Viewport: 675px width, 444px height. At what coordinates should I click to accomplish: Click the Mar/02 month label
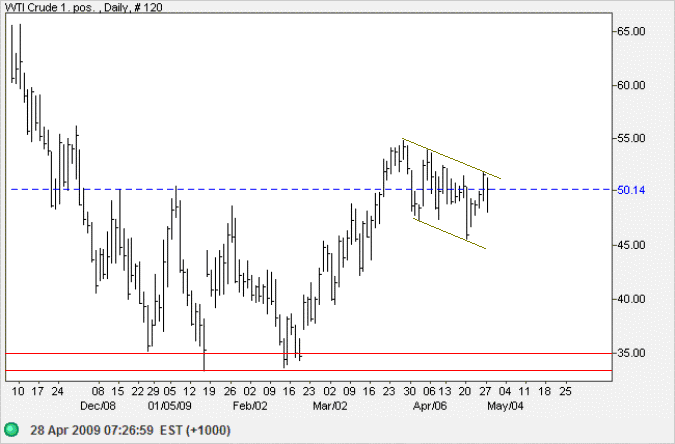[x=330, y=406]
